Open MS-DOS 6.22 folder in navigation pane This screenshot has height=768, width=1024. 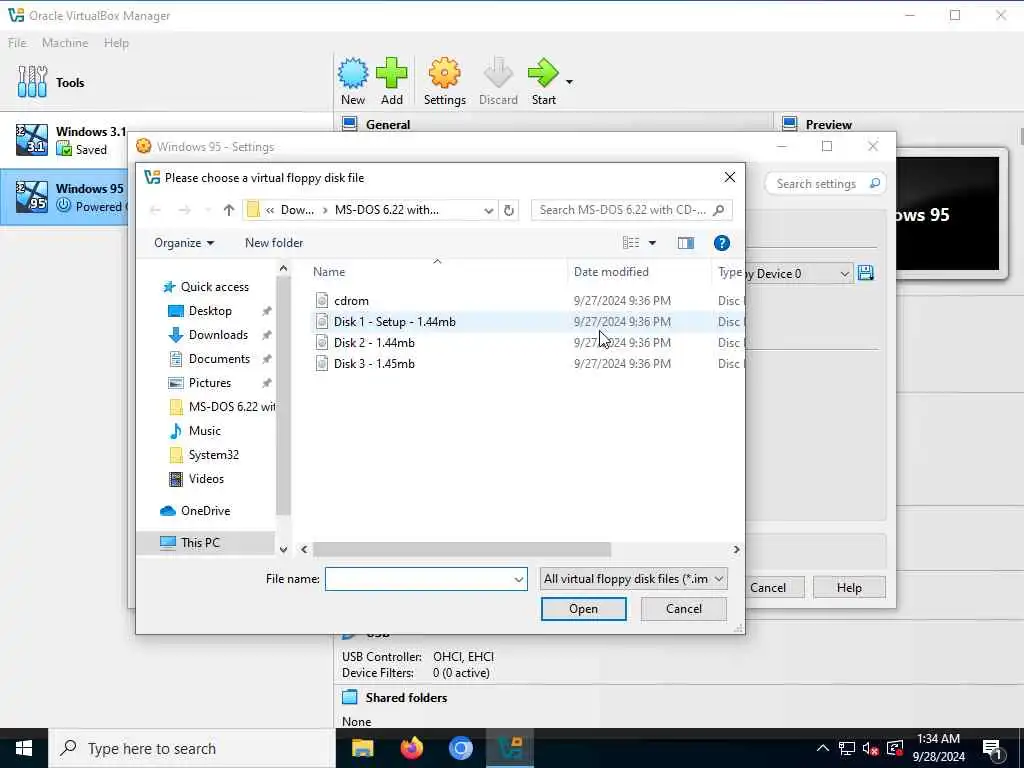click(x=222, y=407)
